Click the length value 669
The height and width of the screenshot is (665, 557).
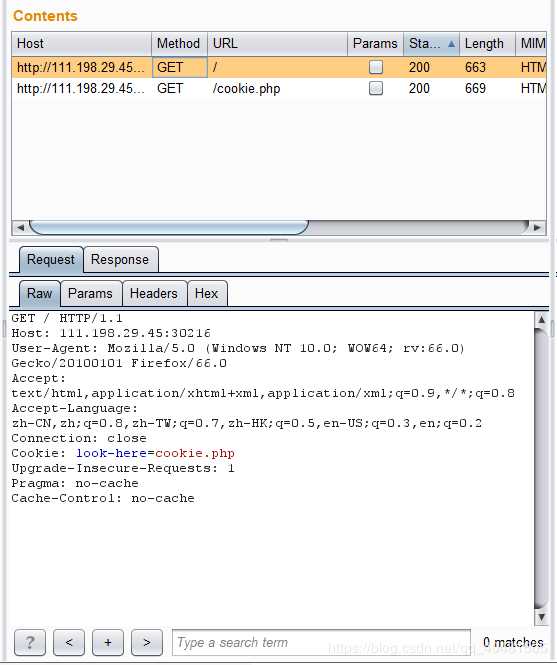(475, 88)
